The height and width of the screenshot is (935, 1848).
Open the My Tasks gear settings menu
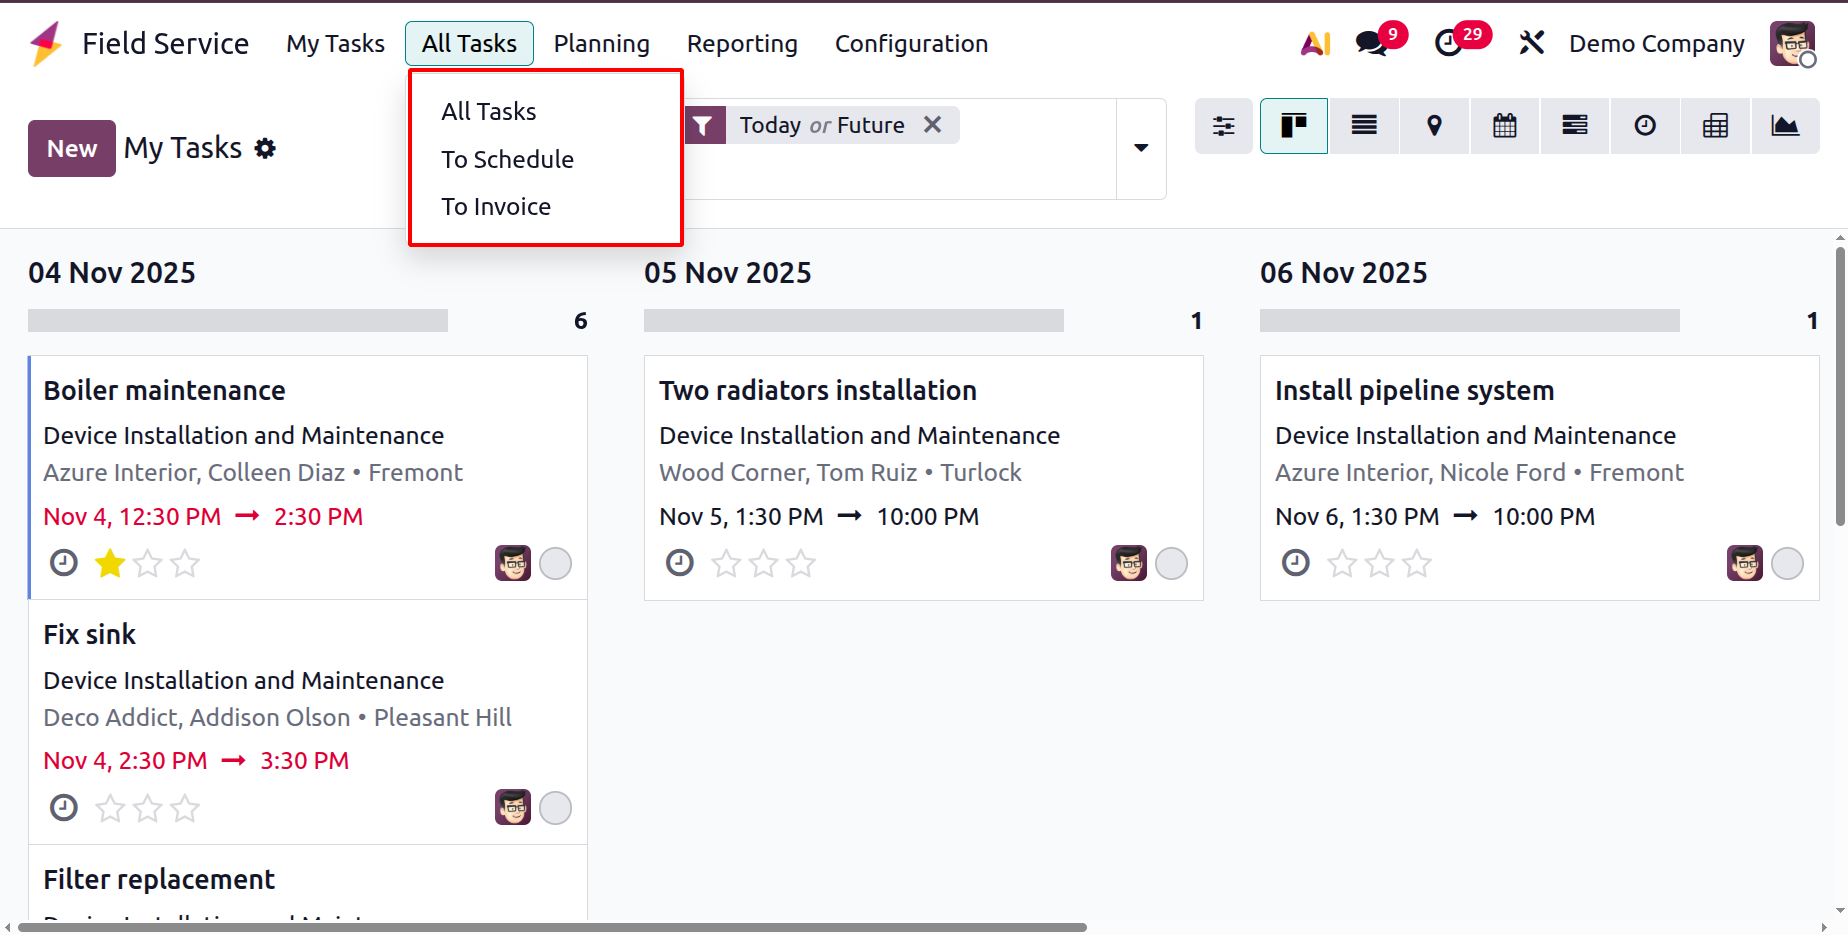tap(265, 149)
